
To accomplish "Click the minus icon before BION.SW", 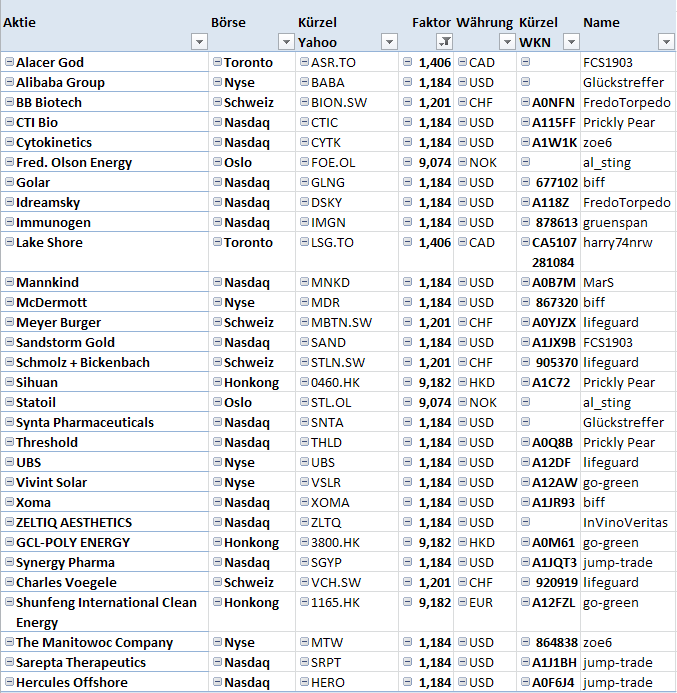I will (303, 102).
